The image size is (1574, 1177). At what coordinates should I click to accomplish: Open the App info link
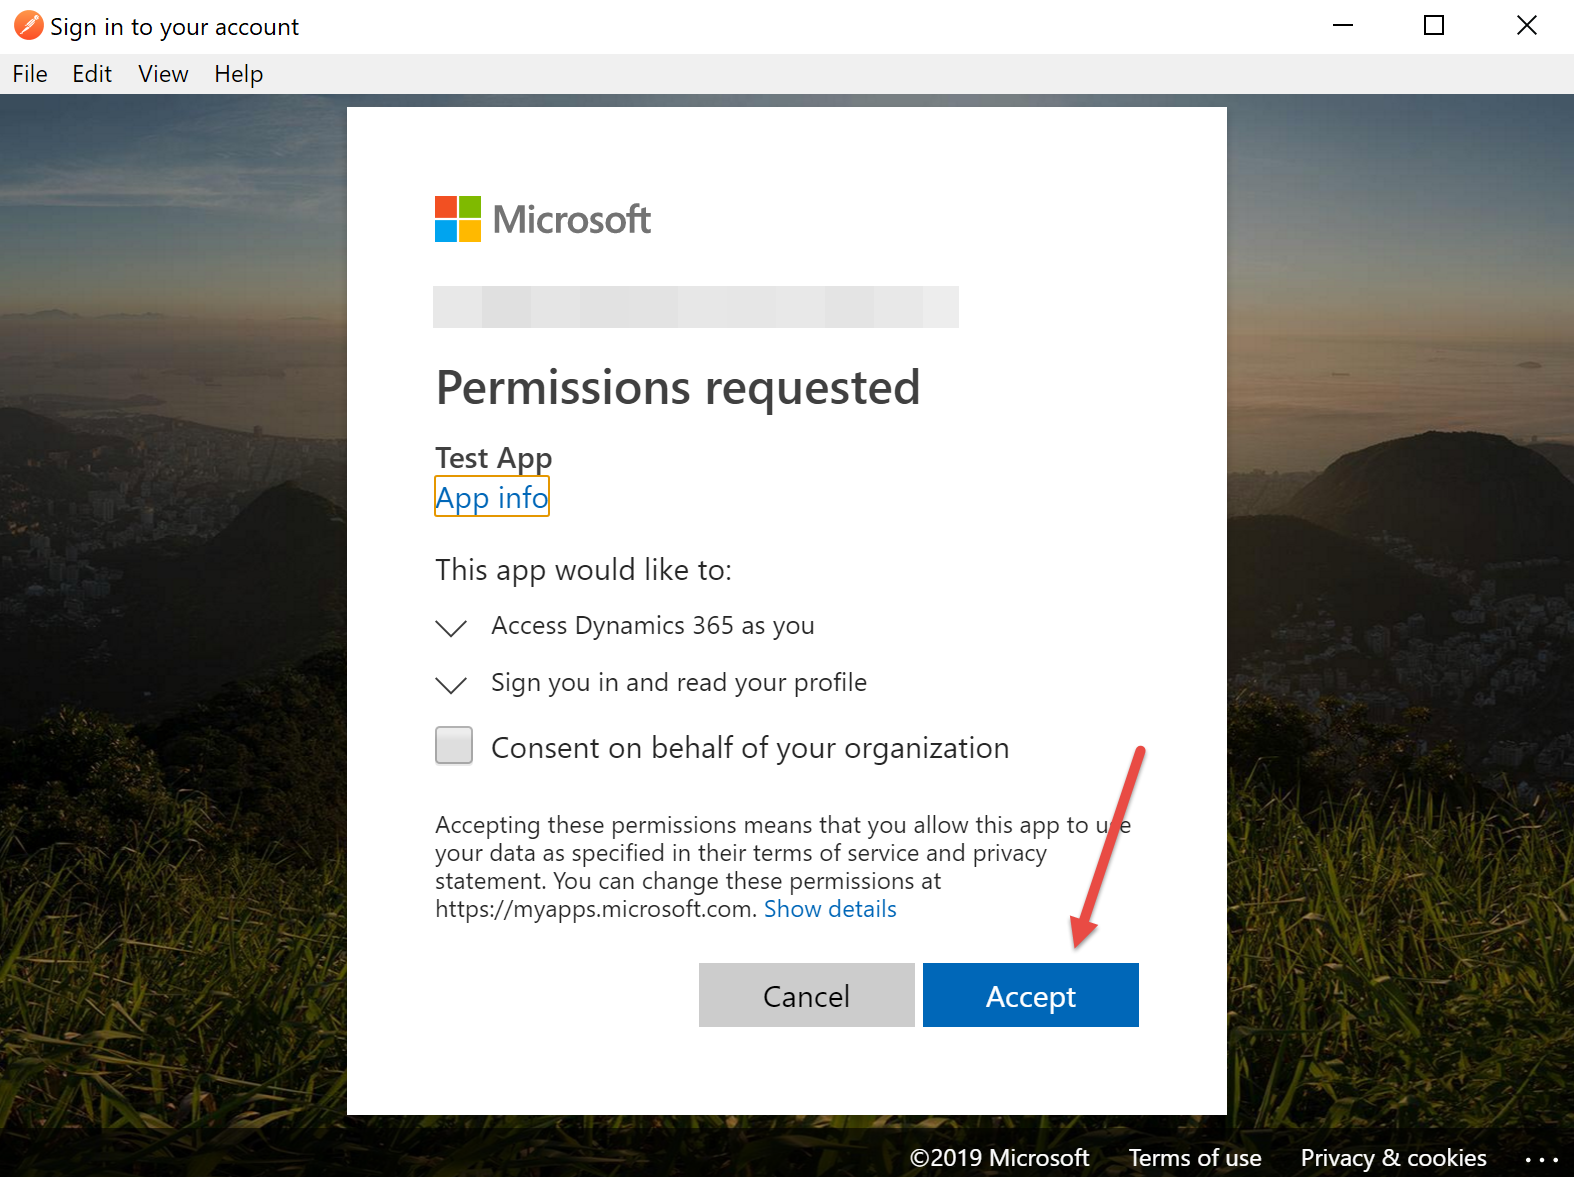pyautogui.click(x=492, y=497)
